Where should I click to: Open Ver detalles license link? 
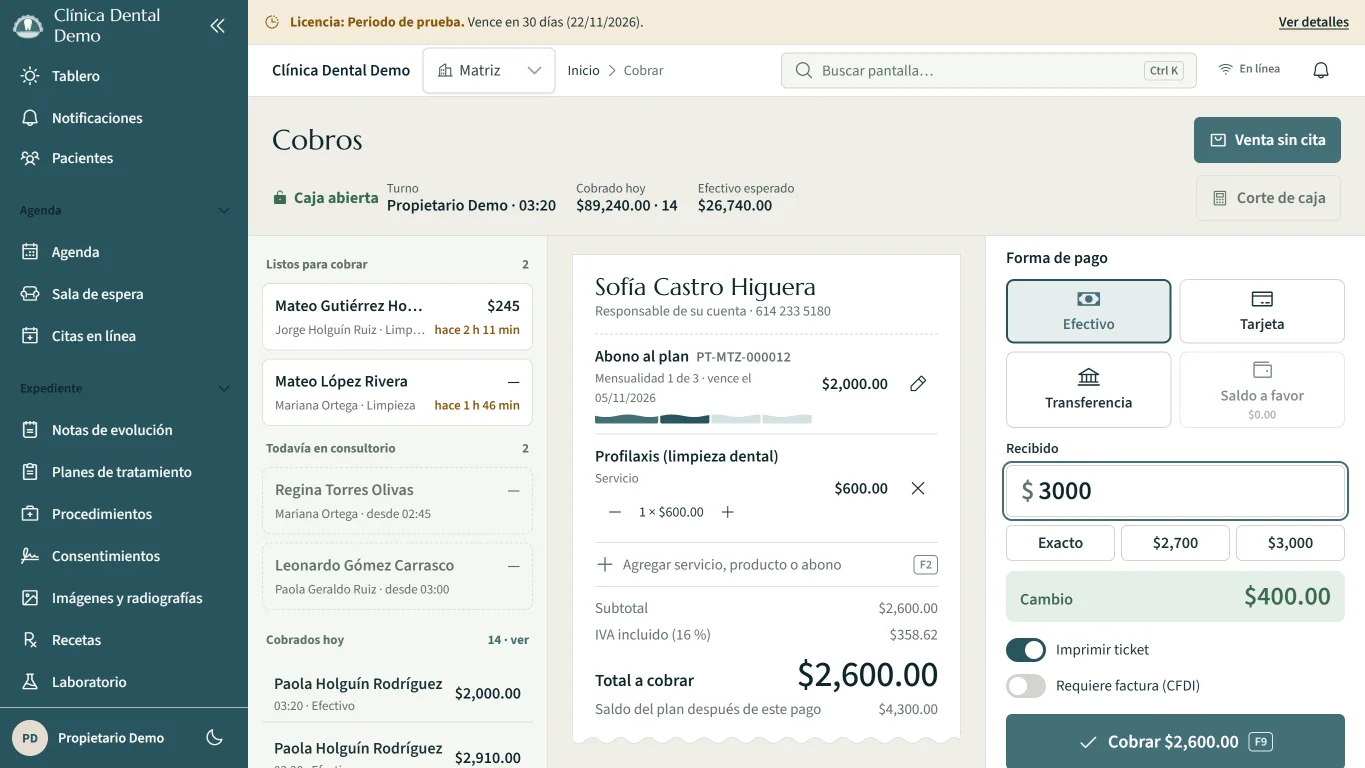coord(1314,22)
